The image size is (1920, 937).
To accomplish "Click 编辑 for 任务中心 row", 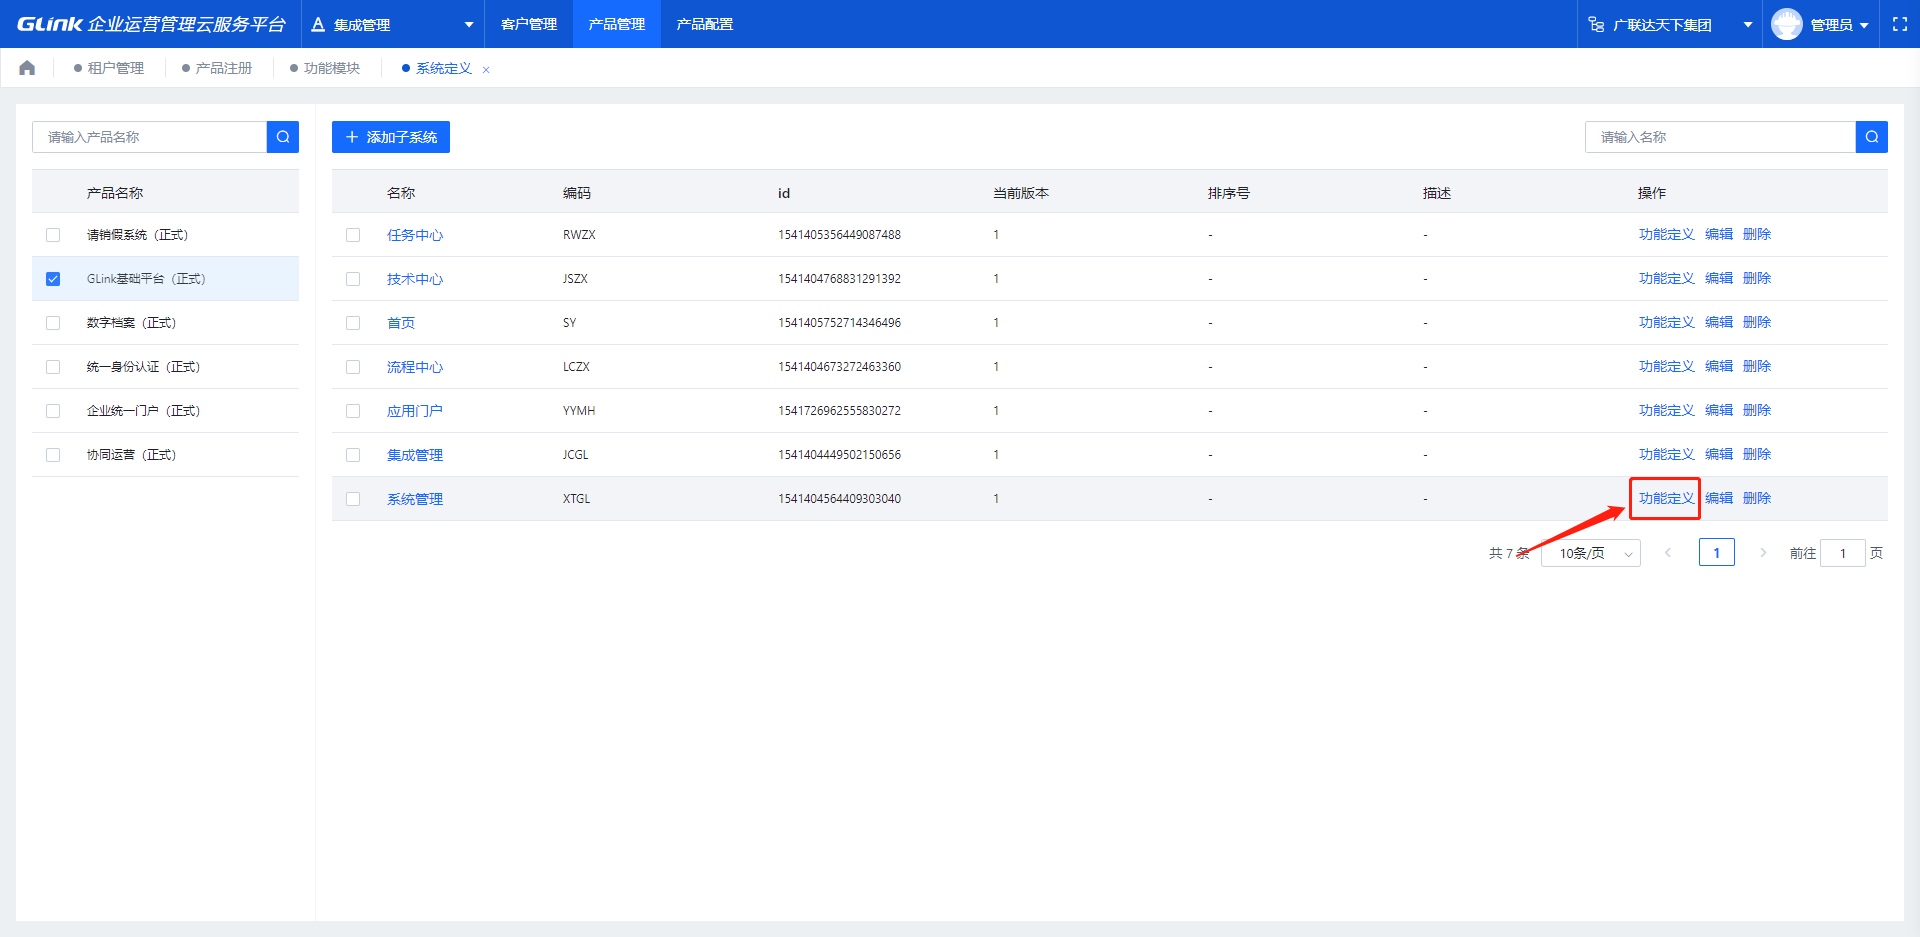I will [1719, 234].
